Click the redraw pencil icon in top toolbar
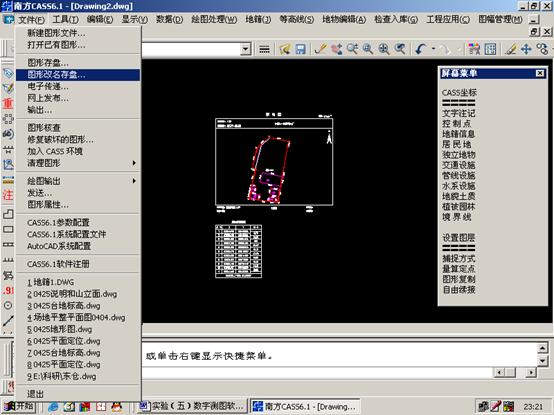 pyautogui.click(x=321, y=49)
